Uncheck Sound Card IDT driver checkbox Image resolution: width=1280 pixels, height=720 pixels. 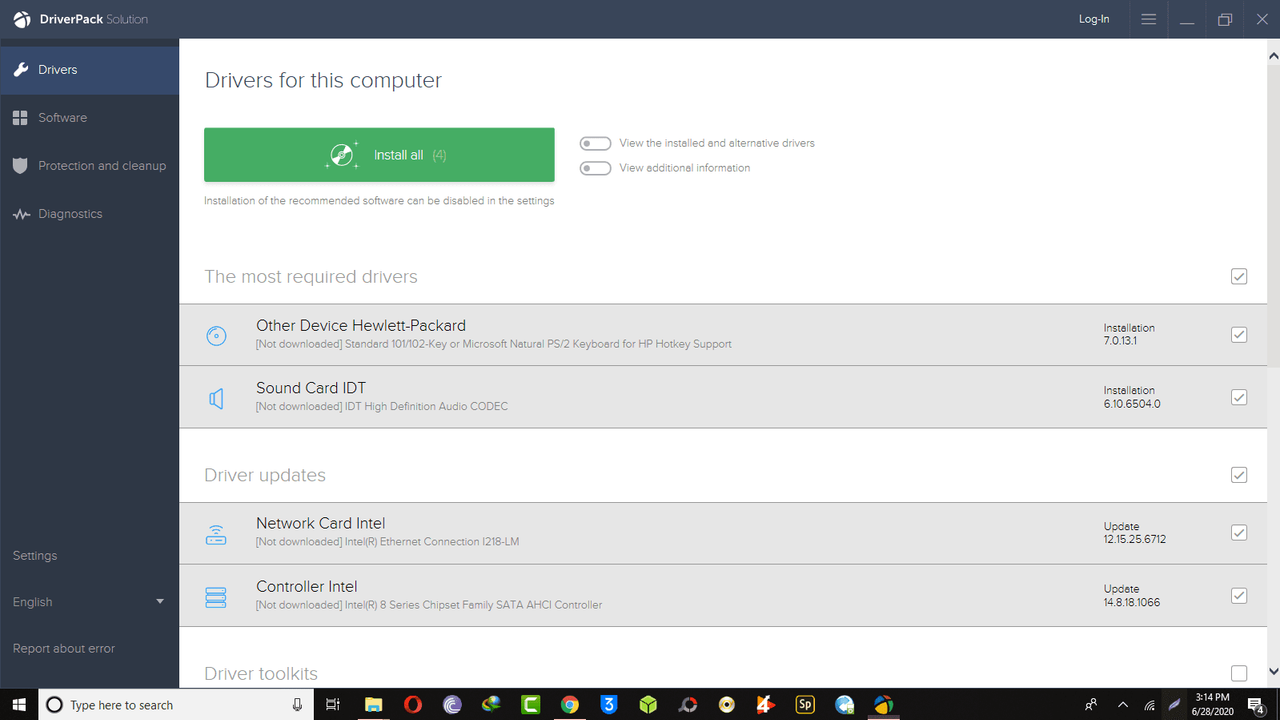1239,397
